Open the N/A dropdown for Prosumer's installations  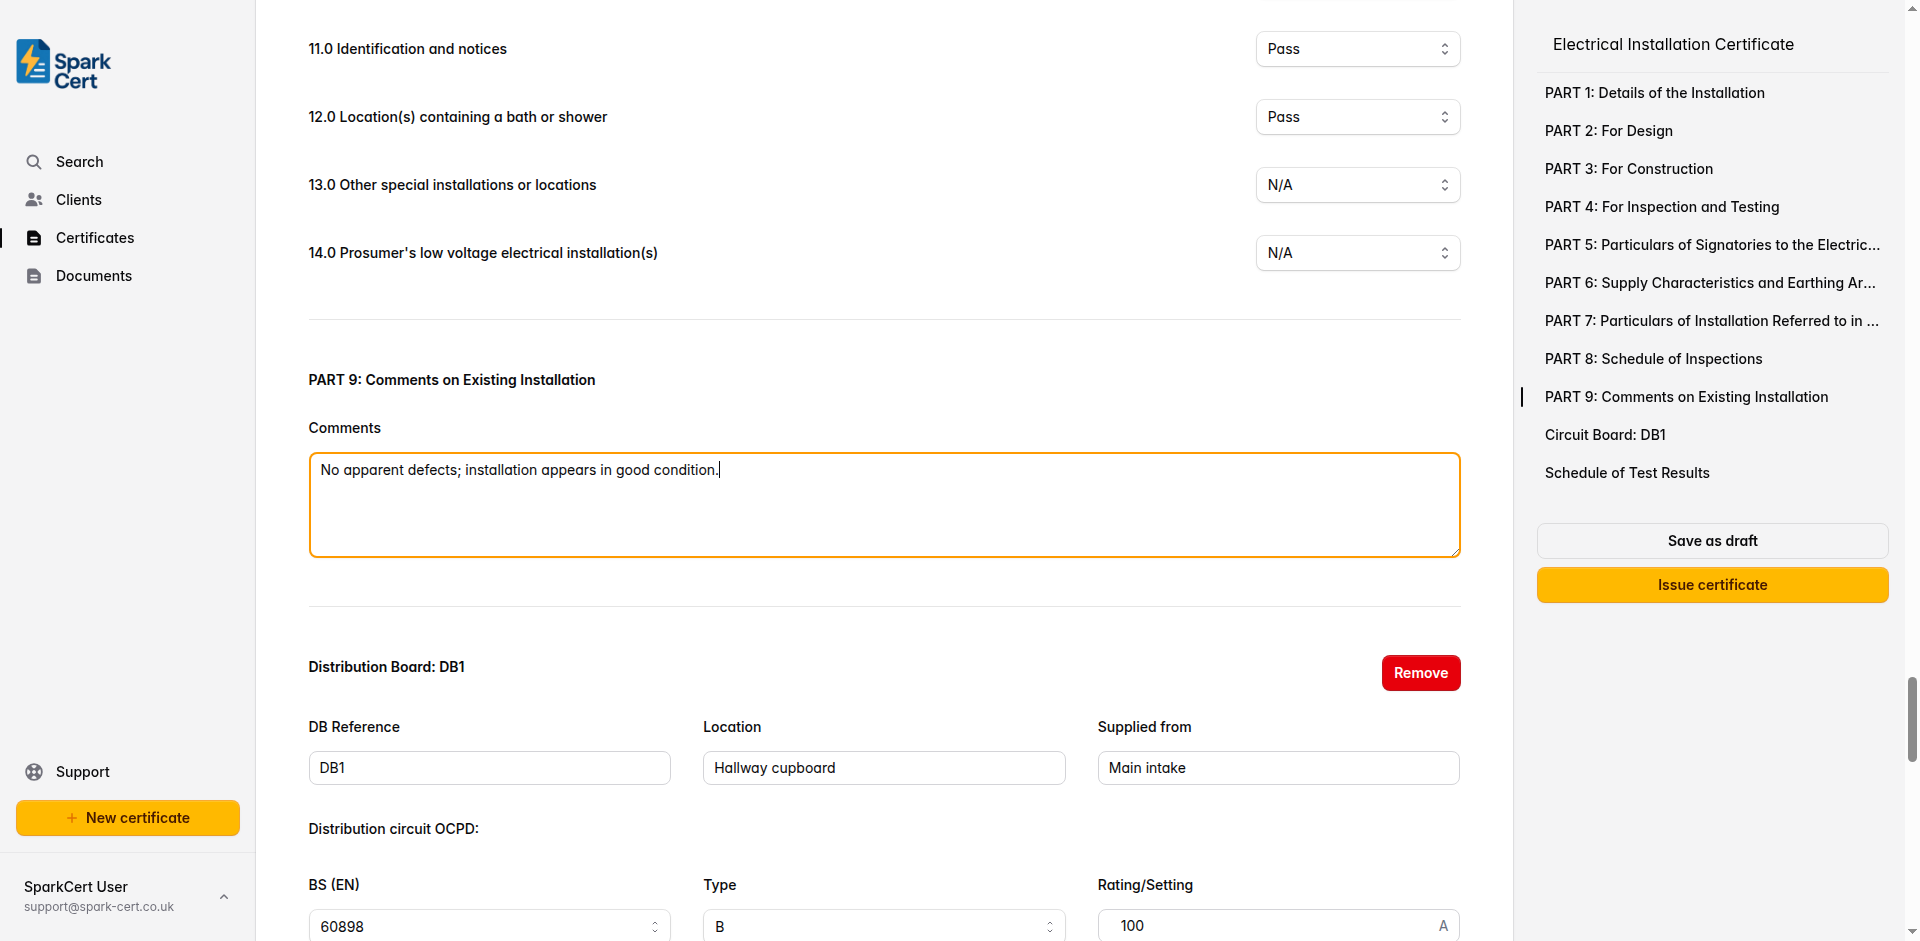1357,252
